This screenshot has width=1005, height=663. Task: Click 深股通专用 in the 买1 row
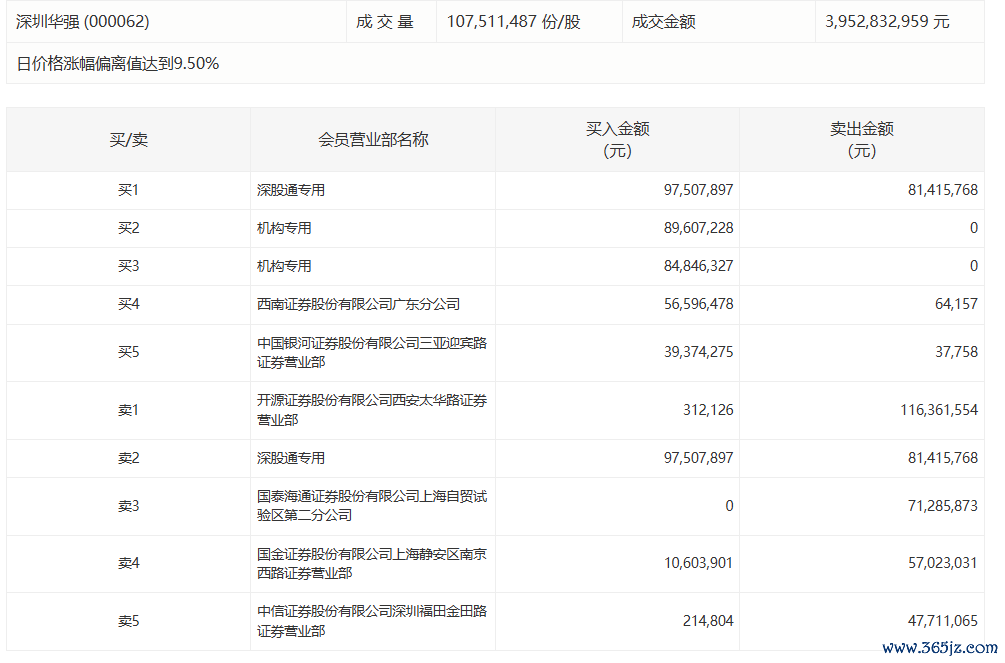pos(291,190)
